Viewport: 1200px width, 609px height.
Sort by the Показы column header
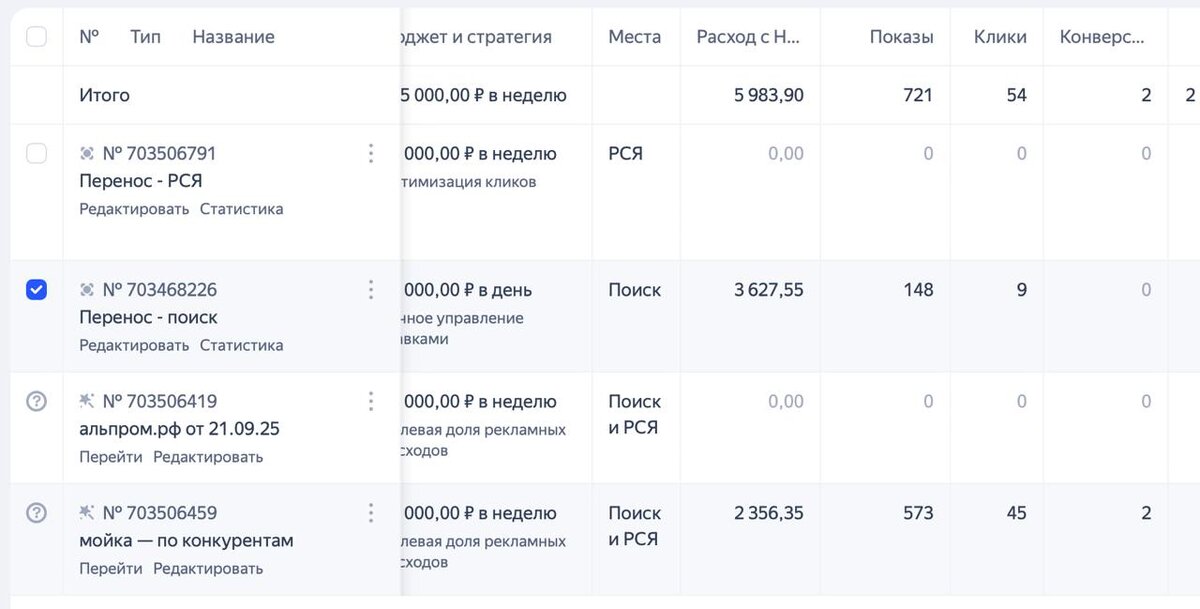pos(901,37)
